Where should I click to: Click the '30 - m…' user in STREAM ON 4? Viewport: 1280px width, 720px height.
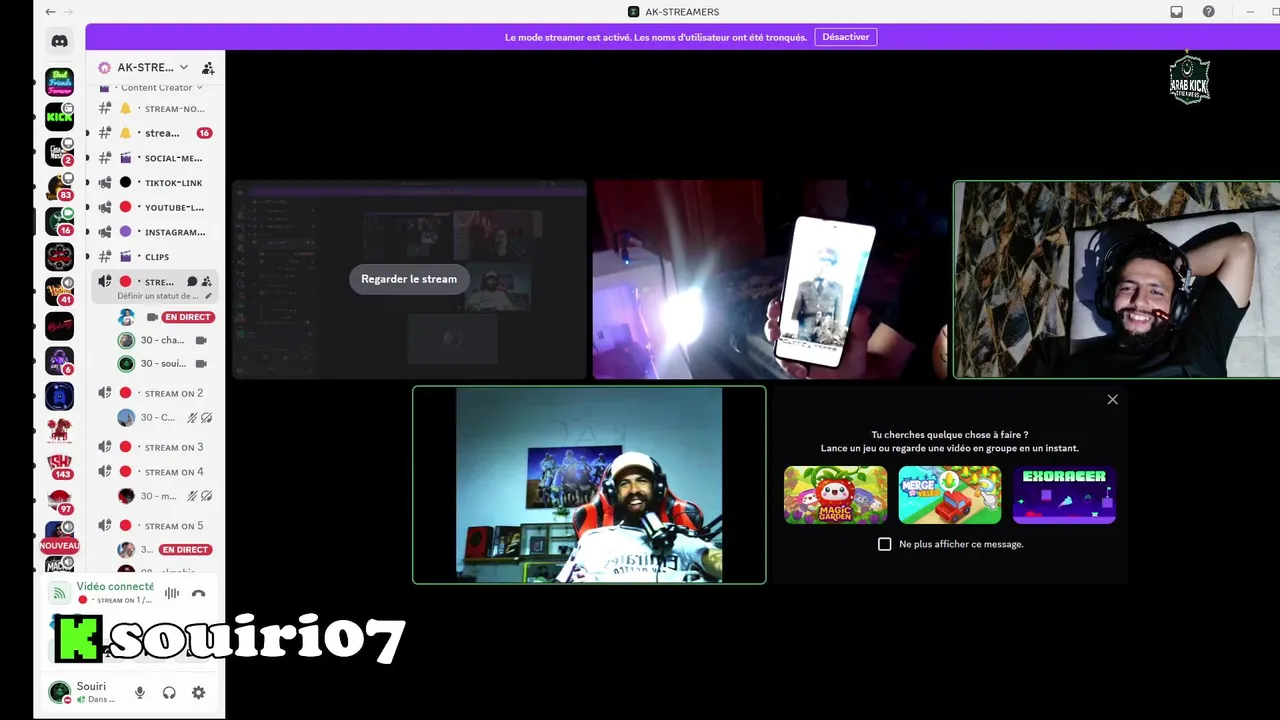165,496
